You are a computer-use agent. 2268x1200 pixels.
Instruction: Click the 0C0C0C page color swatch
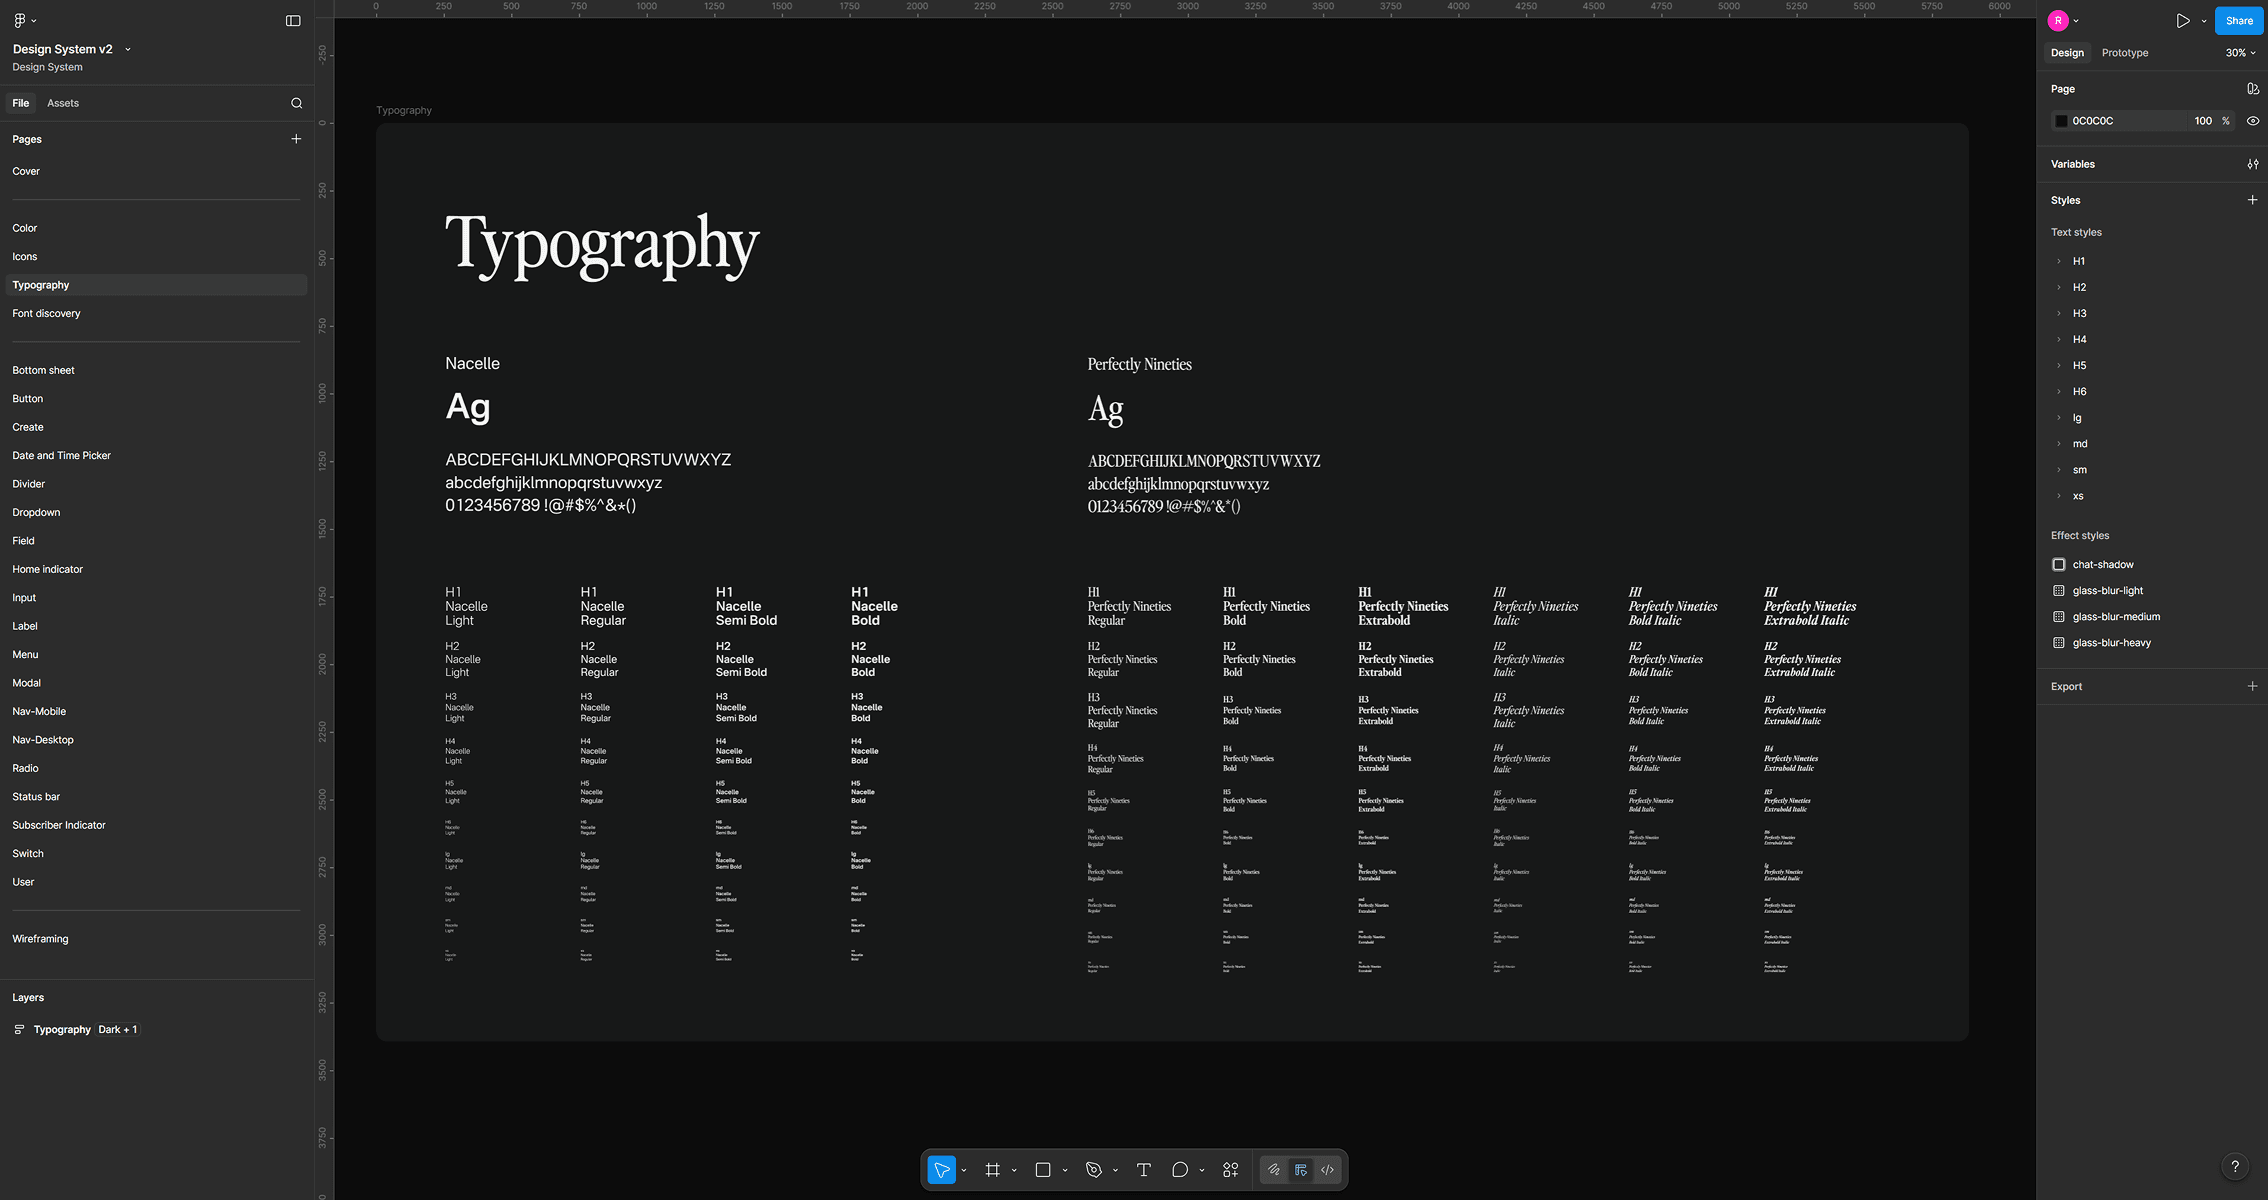coord(2061,121)
